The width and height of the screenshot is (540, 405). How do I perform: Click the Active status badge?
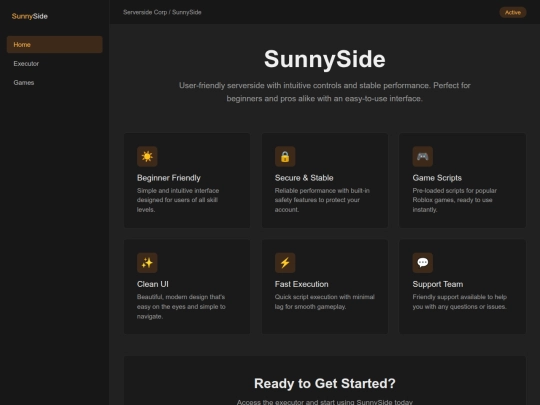[x=512, y=12]
